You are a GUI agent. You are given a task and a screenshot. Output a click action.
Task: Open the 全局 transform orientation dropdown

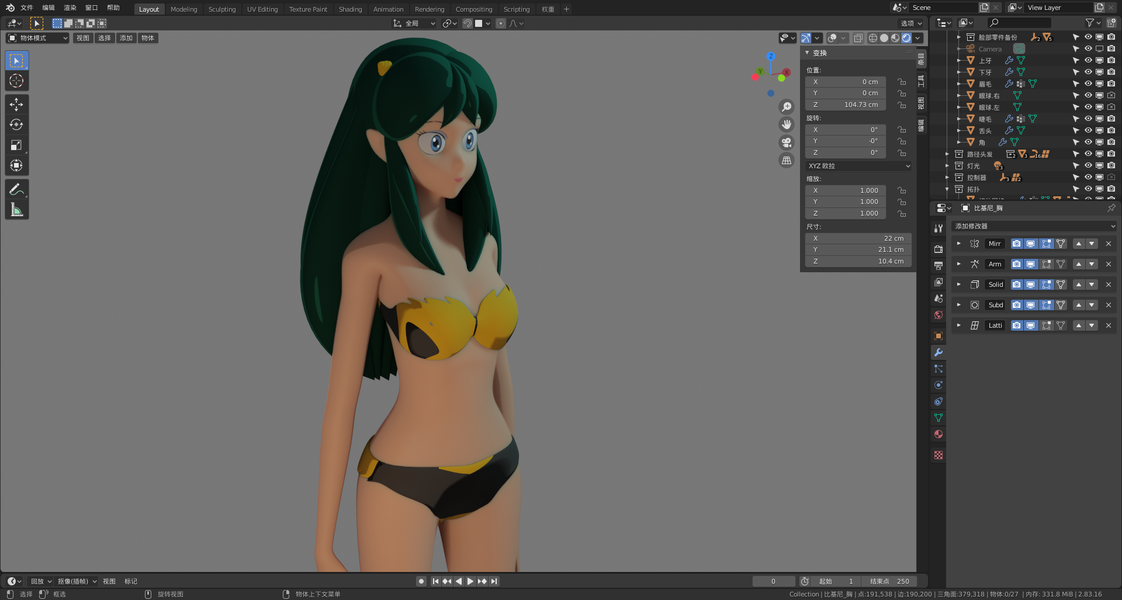coord(414,24)
